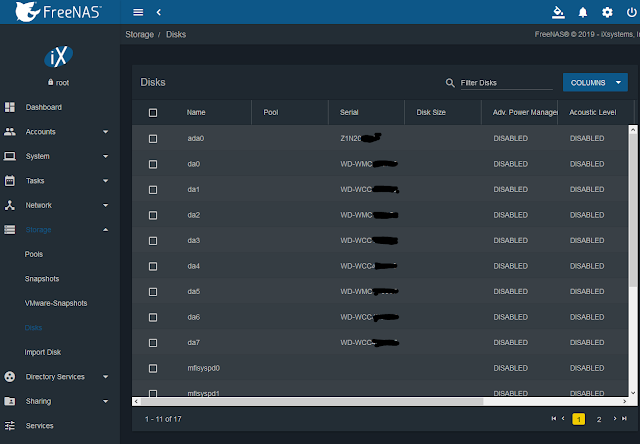Open the settings gear icon
This screenshot has width=640, height=444.
[607, 12]
